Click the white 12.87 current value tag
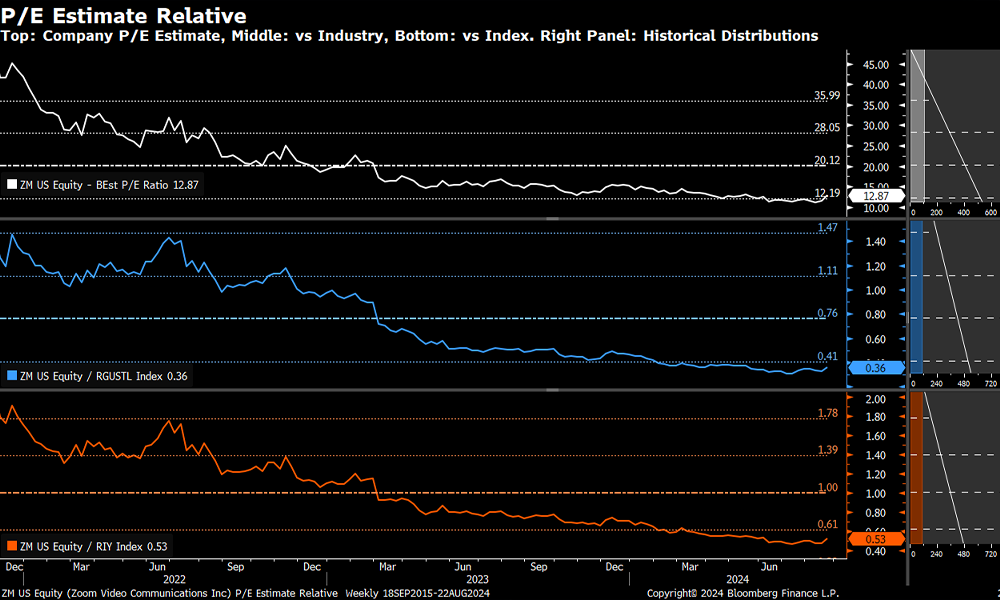This screenshot has height=600, width=1000. pos(876,196)
